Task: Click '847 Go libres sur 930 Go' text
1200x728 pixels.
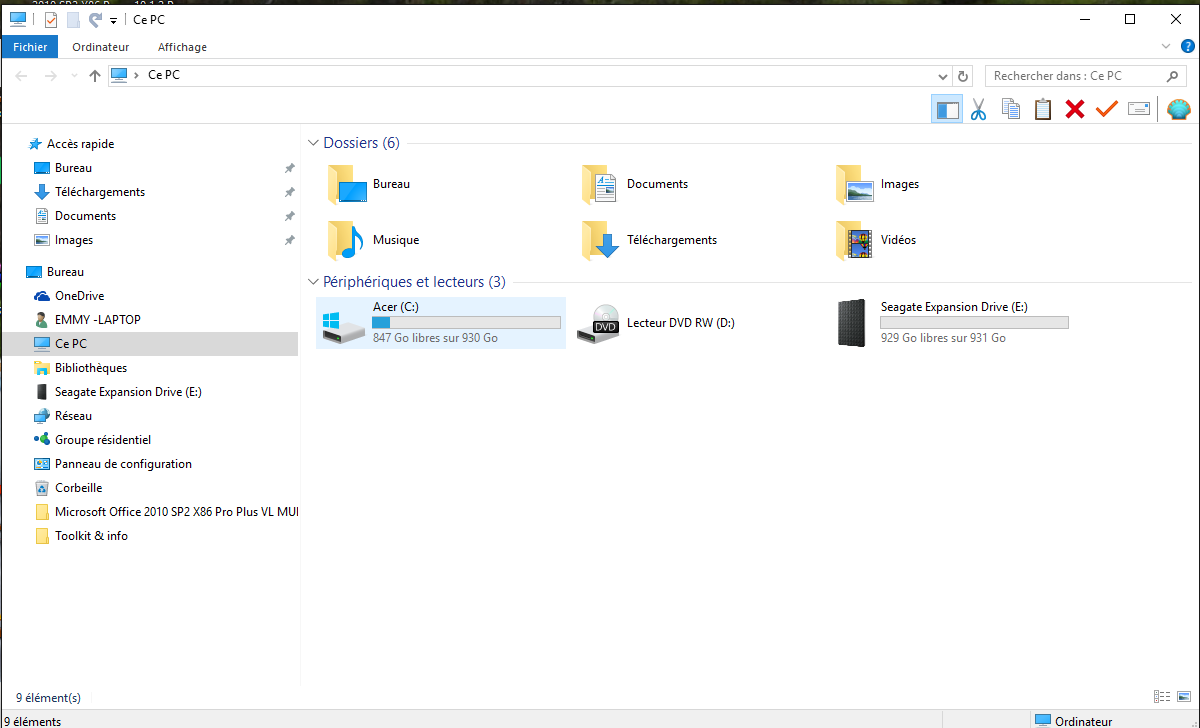Action: (x=435, y=338)
